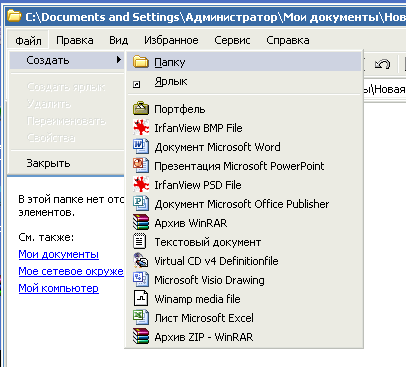Open the Мое сетевое окружение link
406x367 pixels.
coord(71,271)
